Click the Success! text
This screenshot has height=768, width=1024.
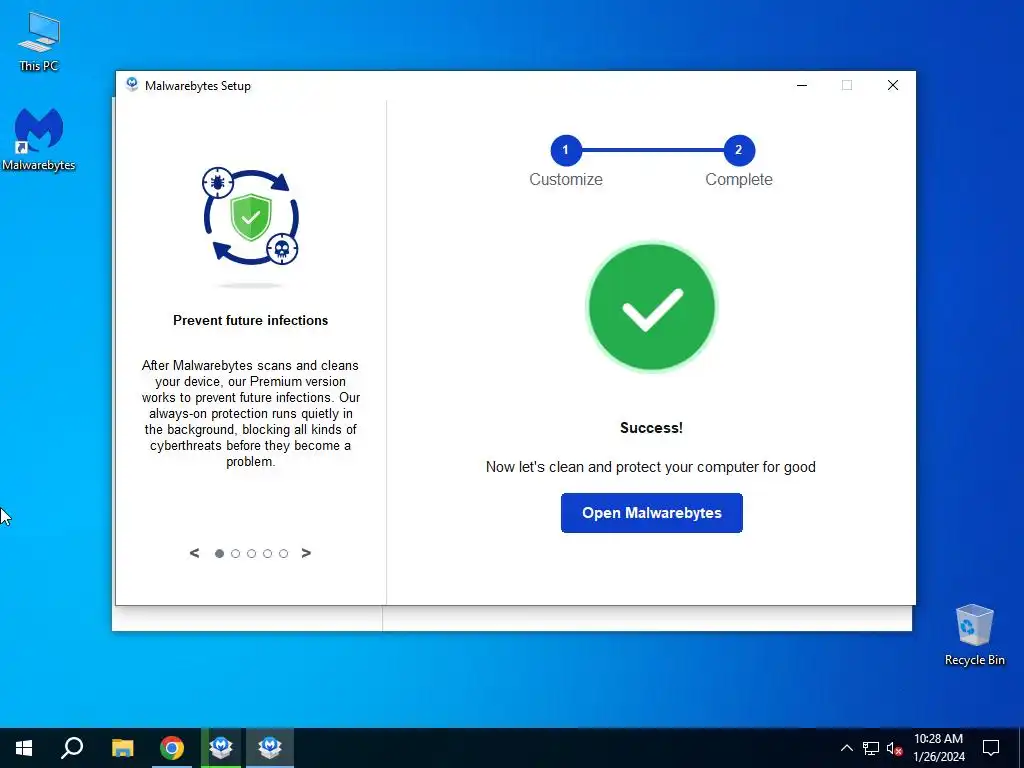[651, 428]
